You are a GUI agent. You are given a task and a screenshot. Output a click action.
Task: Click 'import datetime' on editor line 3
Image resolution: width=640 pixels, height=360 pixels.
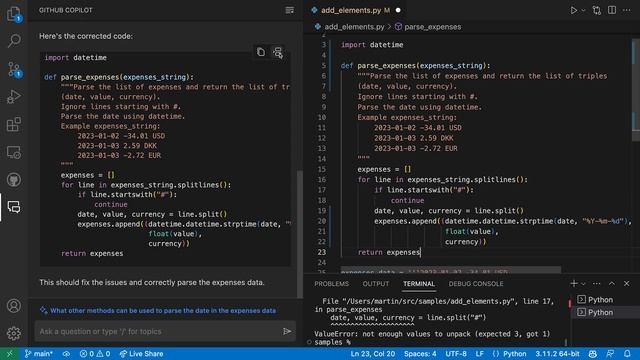[372, 44]
